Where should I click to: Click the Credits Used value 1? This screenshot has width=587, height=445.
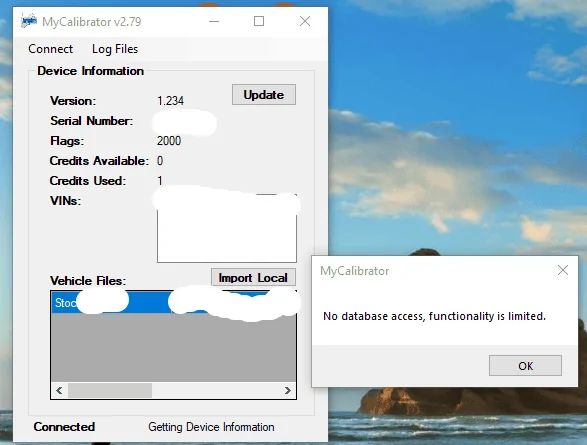point(160,181)
